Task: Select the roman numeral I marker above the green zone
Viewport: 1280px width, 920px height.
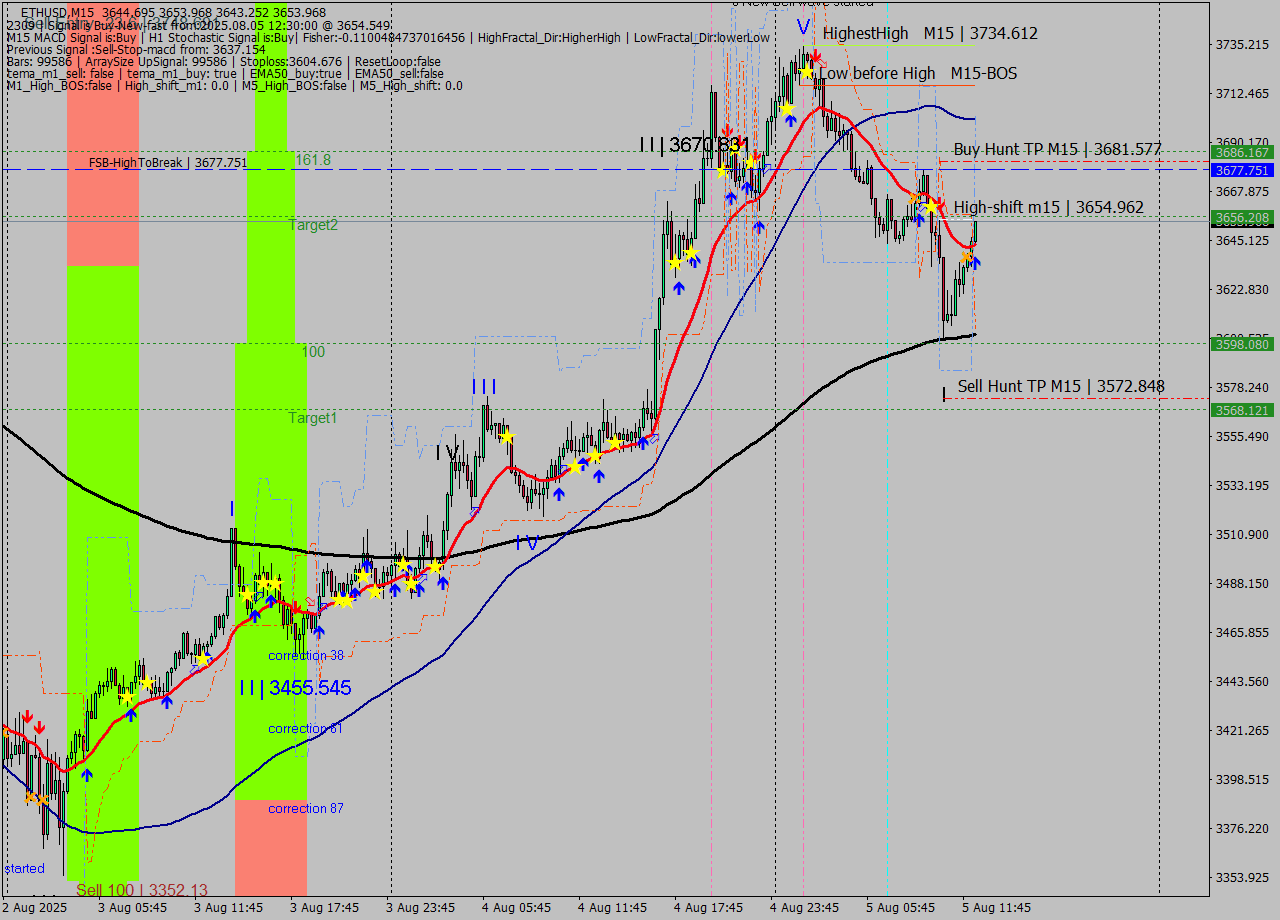Action: click(x=232, y=509)
